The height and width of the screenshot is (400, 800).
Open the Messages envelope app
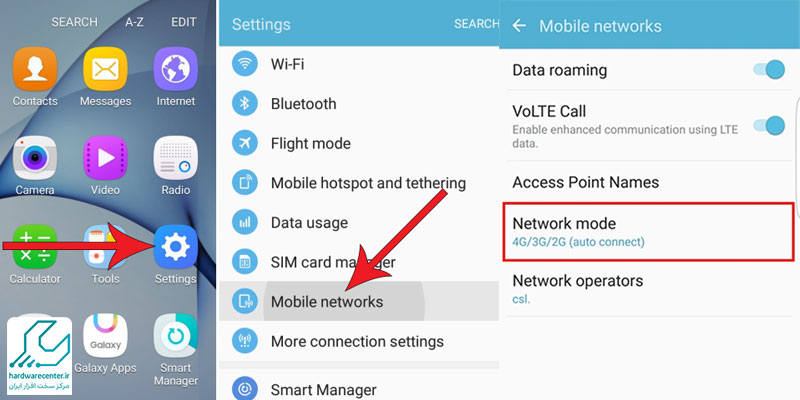click(x=105, y=69)
